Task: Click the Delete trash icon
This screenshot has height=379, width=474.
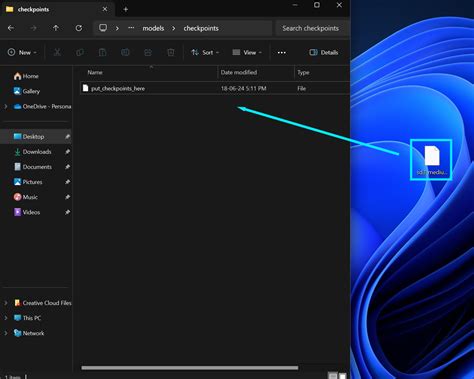Action: click(x=171, y=52)
